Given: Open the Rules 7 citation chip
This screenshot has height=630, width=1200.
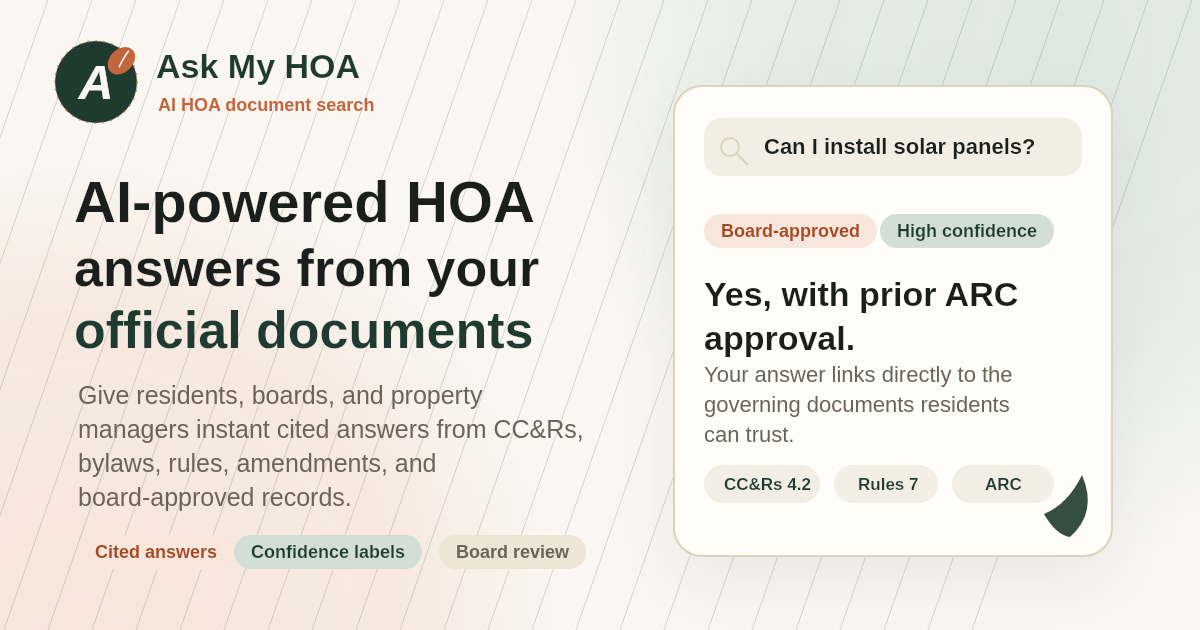Looking at the screenshot, I should click(x=886, y=484).
